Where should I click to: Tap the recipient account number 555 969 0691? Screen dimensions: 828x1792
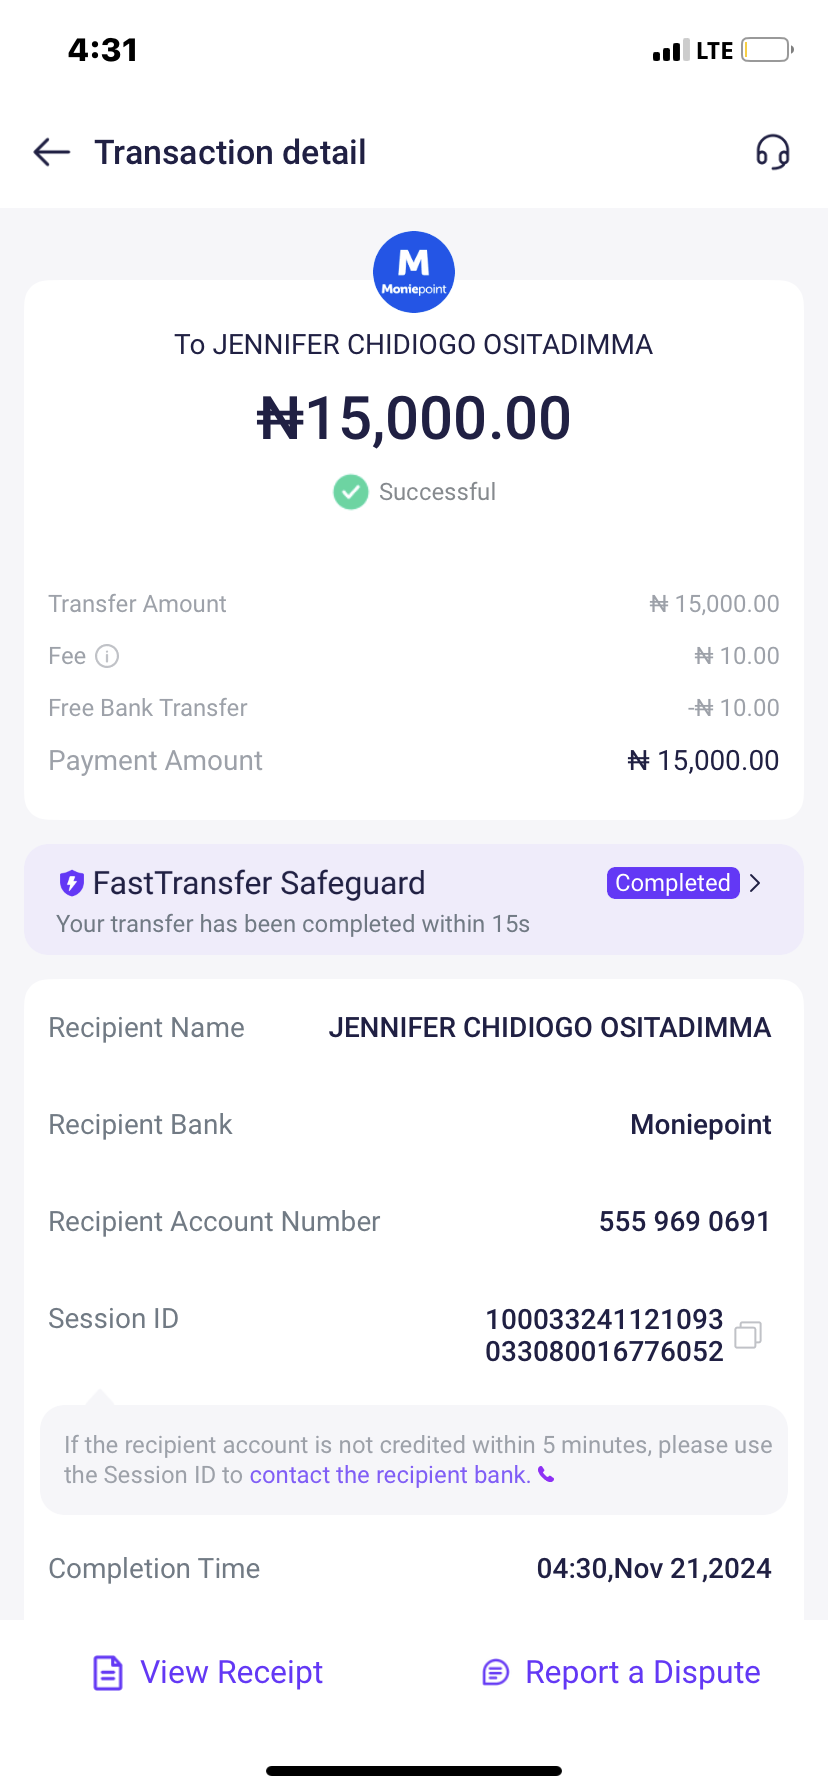tap(684, 1221)
